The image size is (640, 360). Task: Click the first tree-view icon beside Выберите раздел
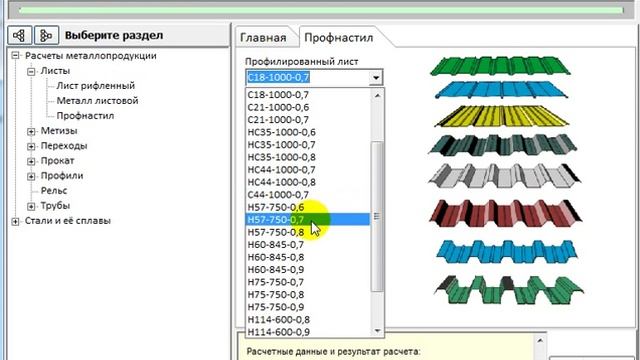click(20, 35)
